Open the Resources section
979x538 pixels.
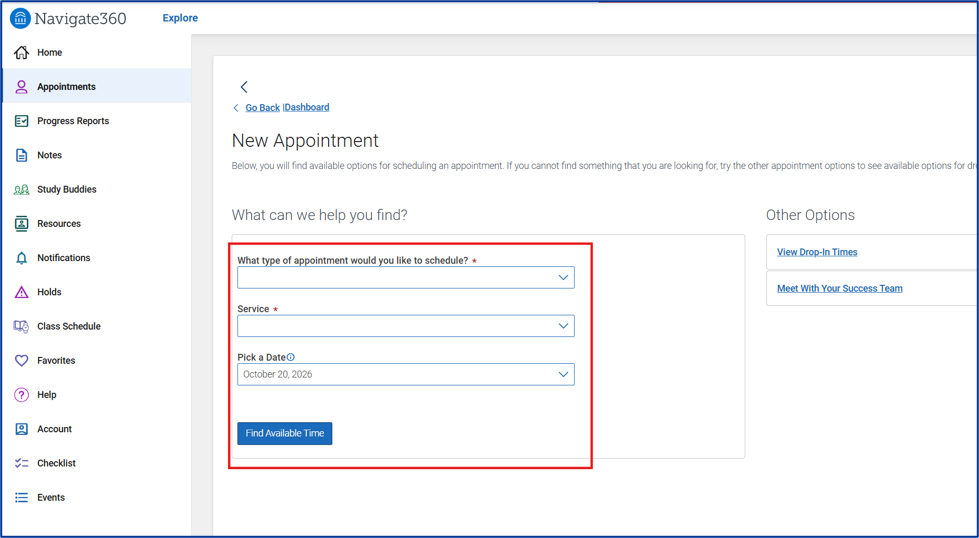pyautogui.click(x=96, y=223)
